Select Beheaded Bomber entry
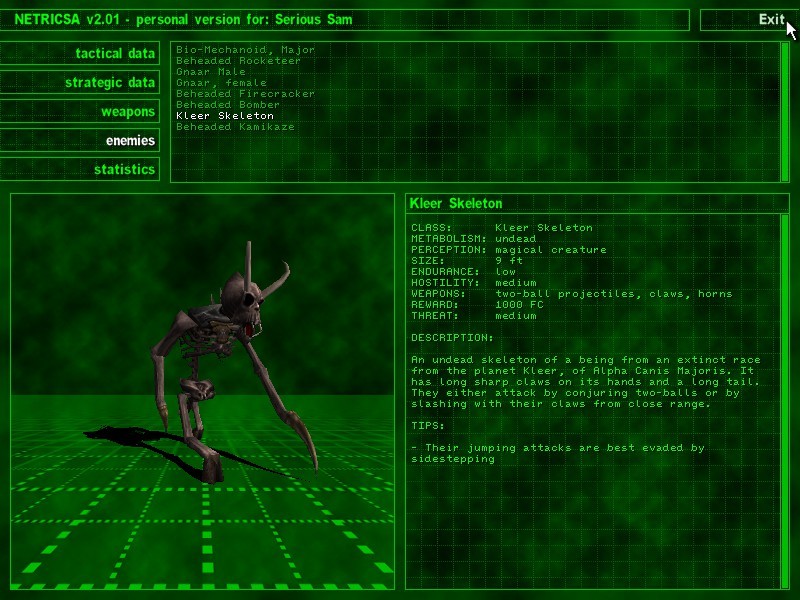This screenshot has width=800, height=600. tap(228, 105)
